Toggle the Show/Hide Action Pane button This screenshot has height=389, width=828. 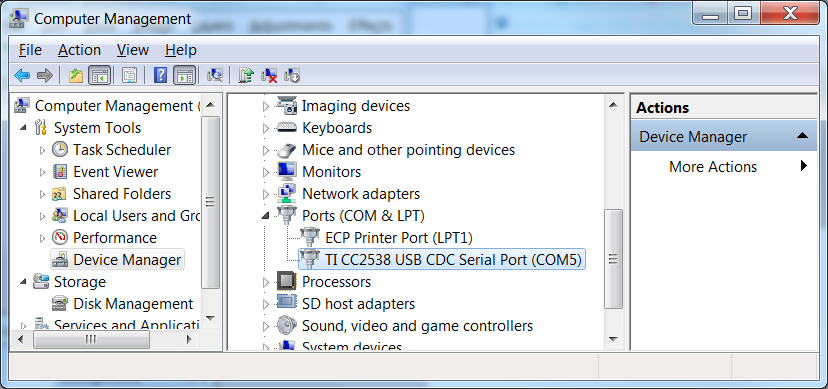(x=184, y=75)
